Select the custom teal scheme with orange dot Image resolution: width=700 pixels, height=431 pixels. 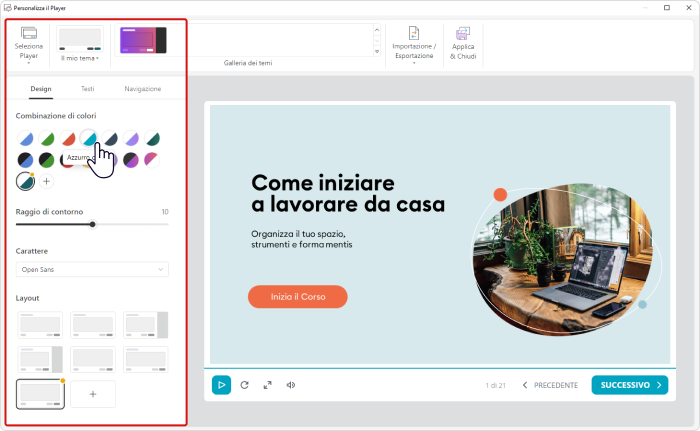[x=25, y=181]
